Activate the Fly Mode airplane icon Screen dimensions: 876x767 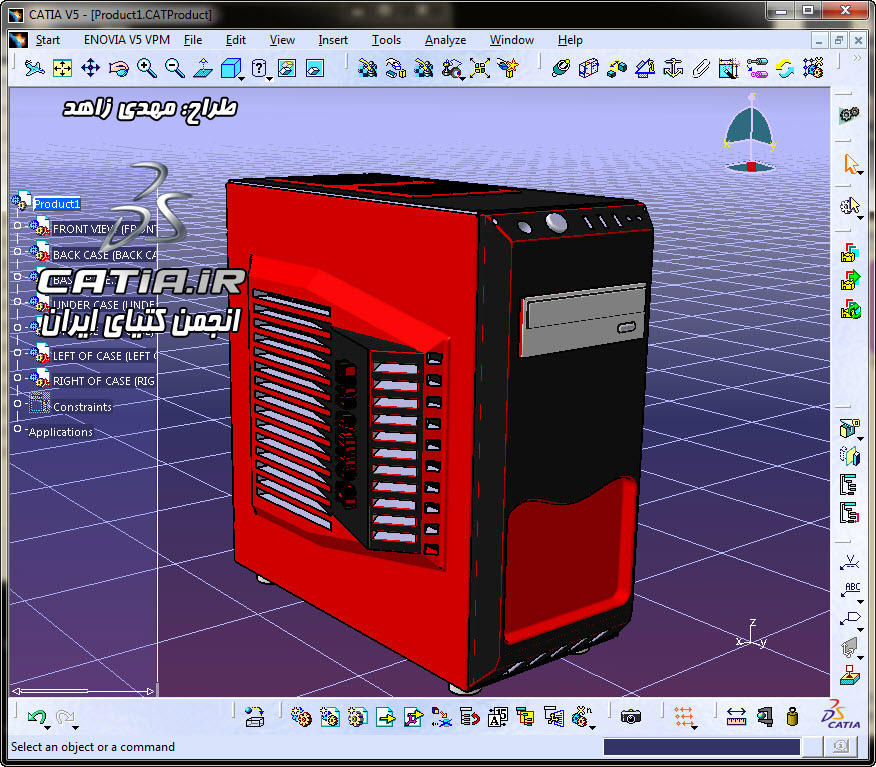tap(35, 68)
